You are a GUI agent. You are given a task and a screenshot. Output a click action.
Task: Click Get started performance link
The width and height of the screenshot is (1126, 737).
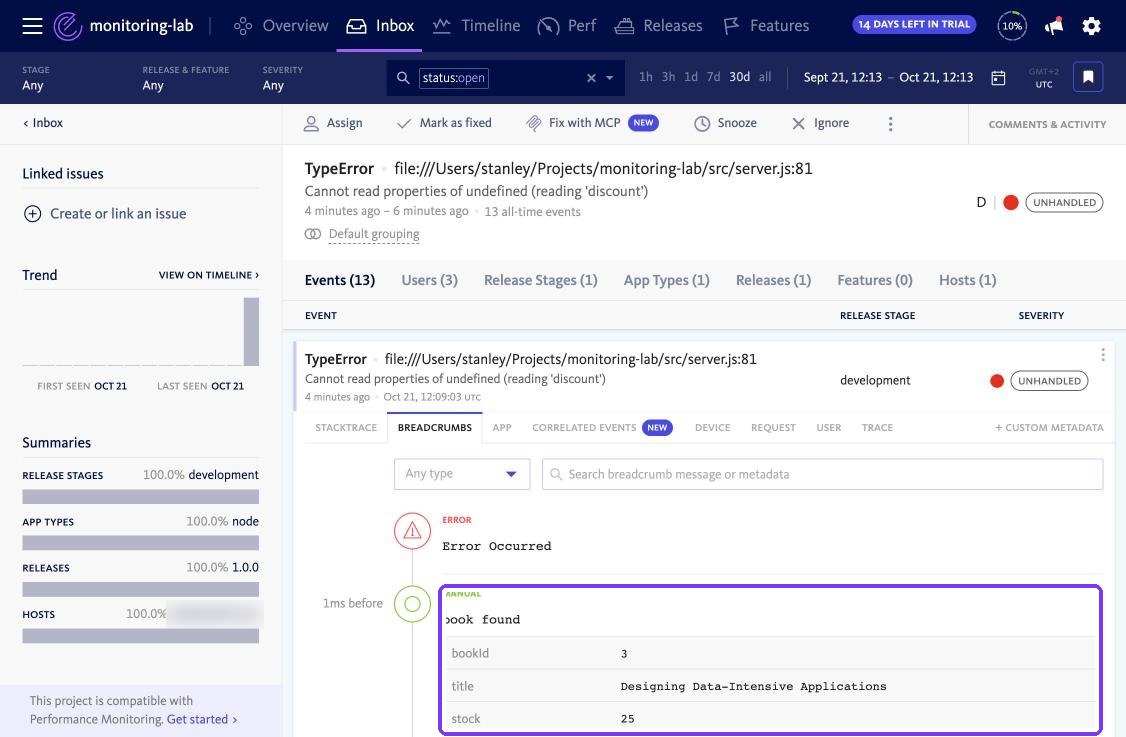tap(202, 719)
